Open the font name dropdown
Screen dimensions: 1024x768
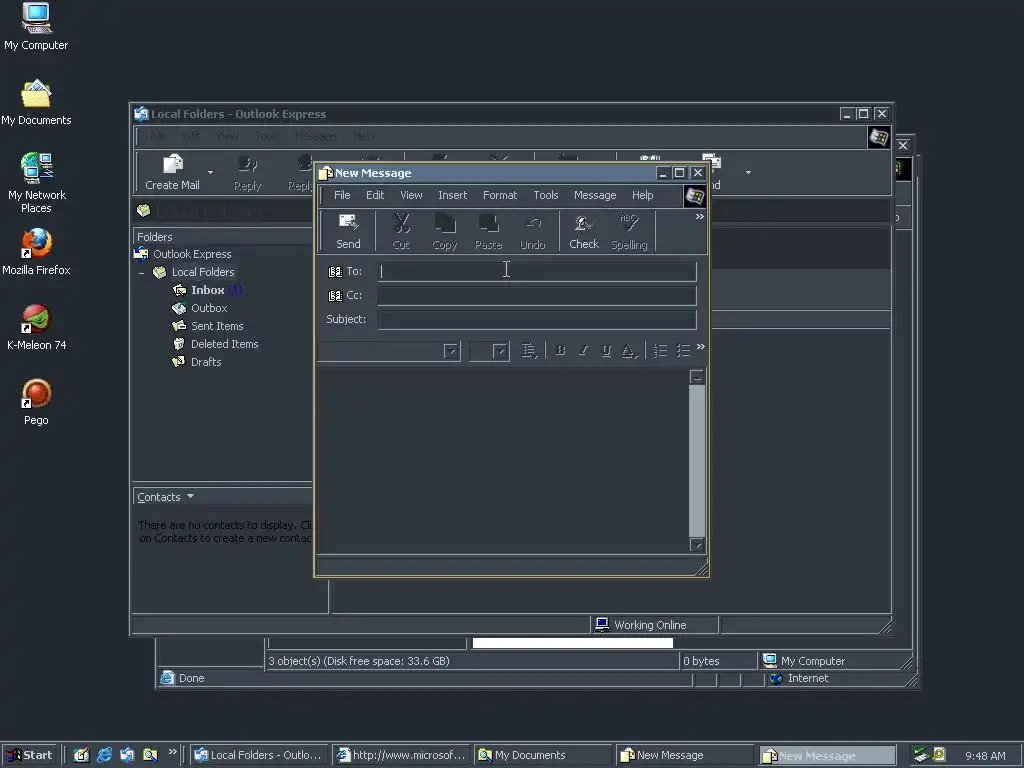451,351
